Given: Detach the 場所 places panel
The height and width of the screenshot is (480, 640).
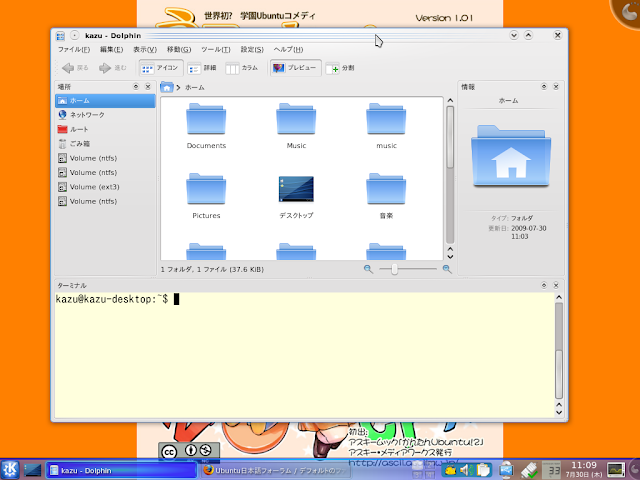Looking at the screenshot, I should pyautogui.click(x=136, y=87).
